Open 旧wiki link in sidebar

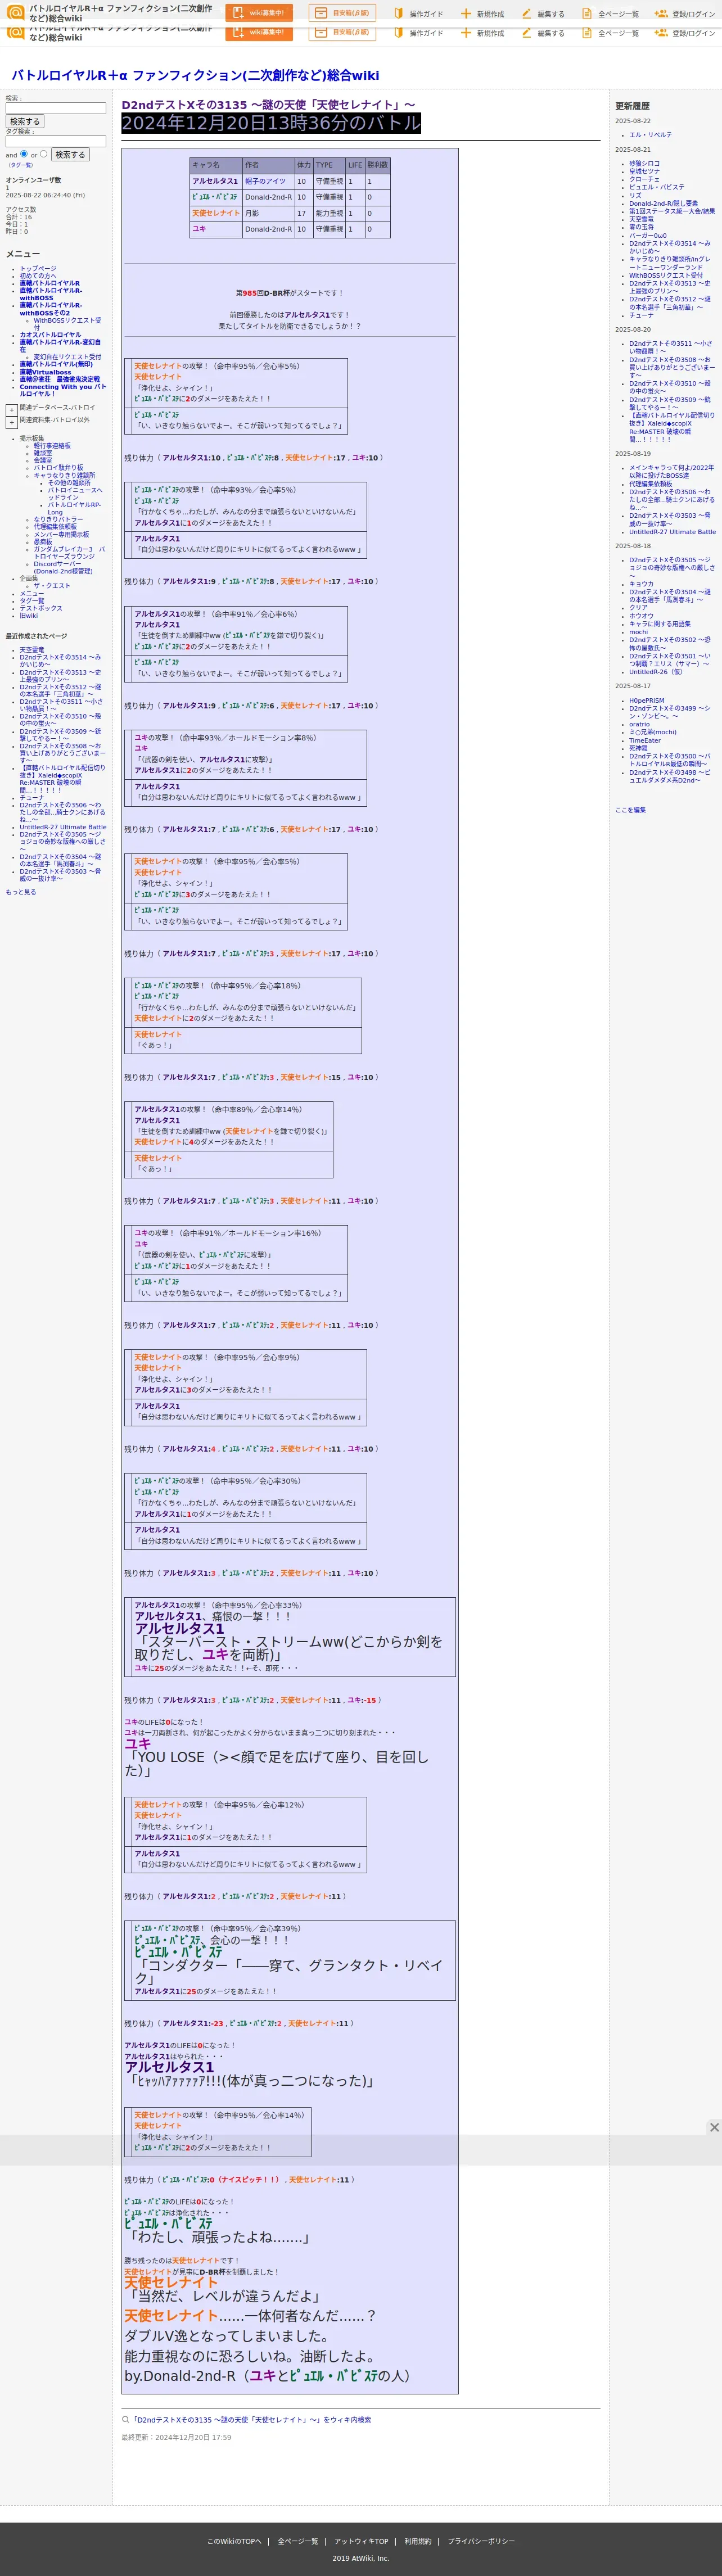[29, 615]
